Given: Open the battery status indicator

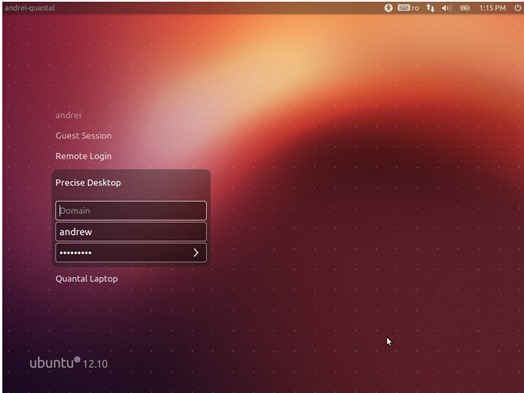Looking at the screenshot, I should (465, 8).
